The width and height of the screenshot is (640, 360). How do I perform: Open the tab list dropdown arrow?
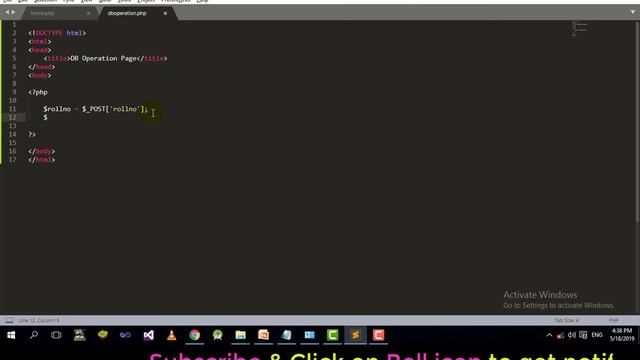[x=633, y=12]
